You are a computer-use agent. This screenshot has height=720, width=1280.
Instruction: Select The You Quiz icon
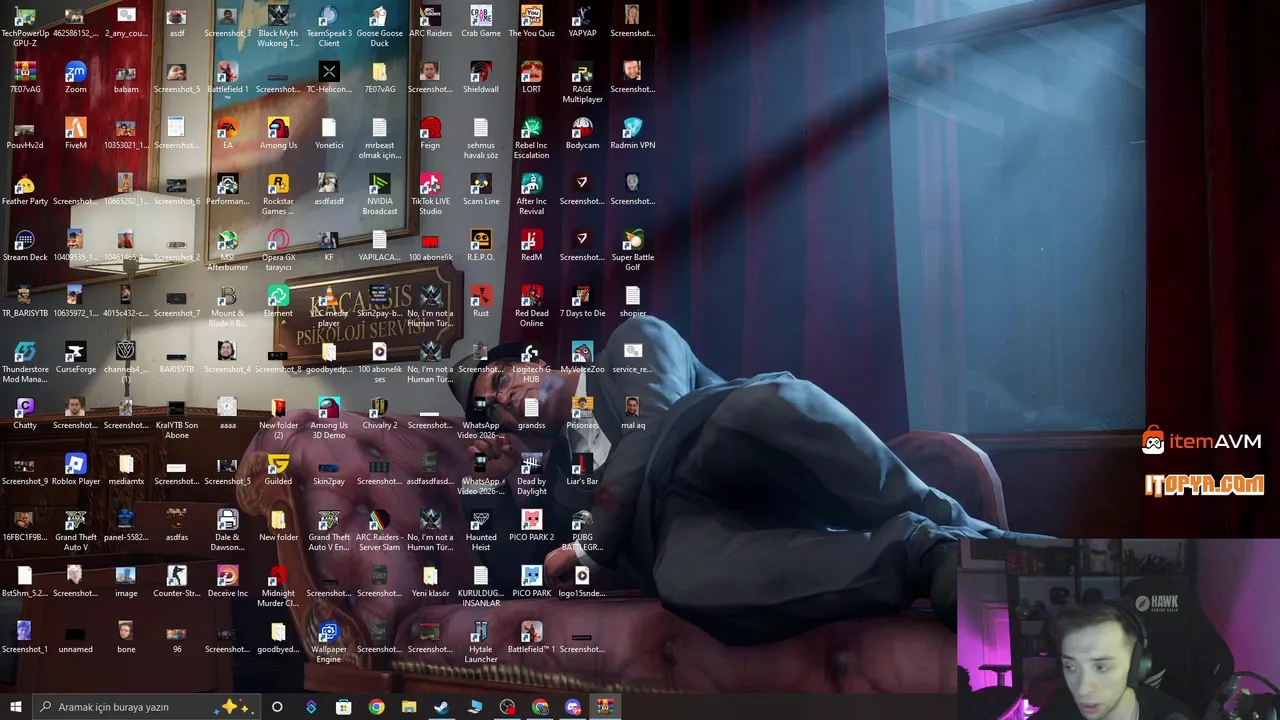(532, 21)
